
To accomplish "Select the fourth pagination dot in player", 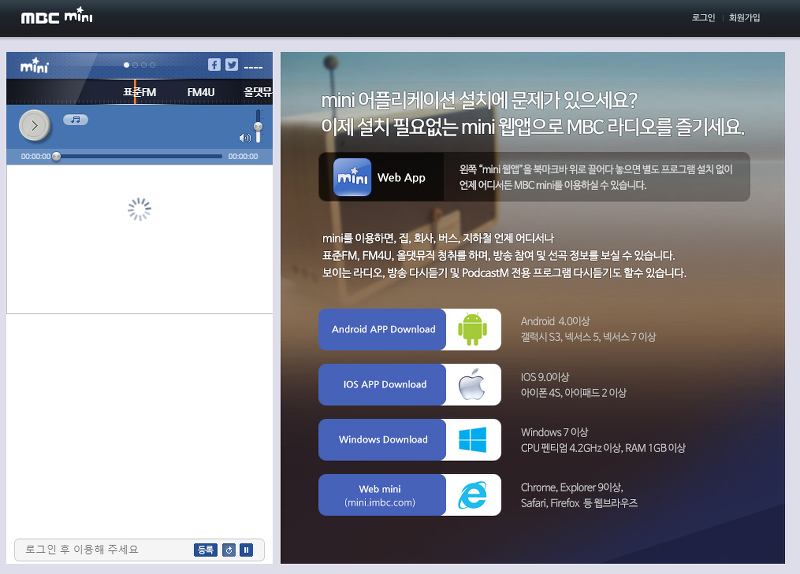I will [x=153, y=65].
